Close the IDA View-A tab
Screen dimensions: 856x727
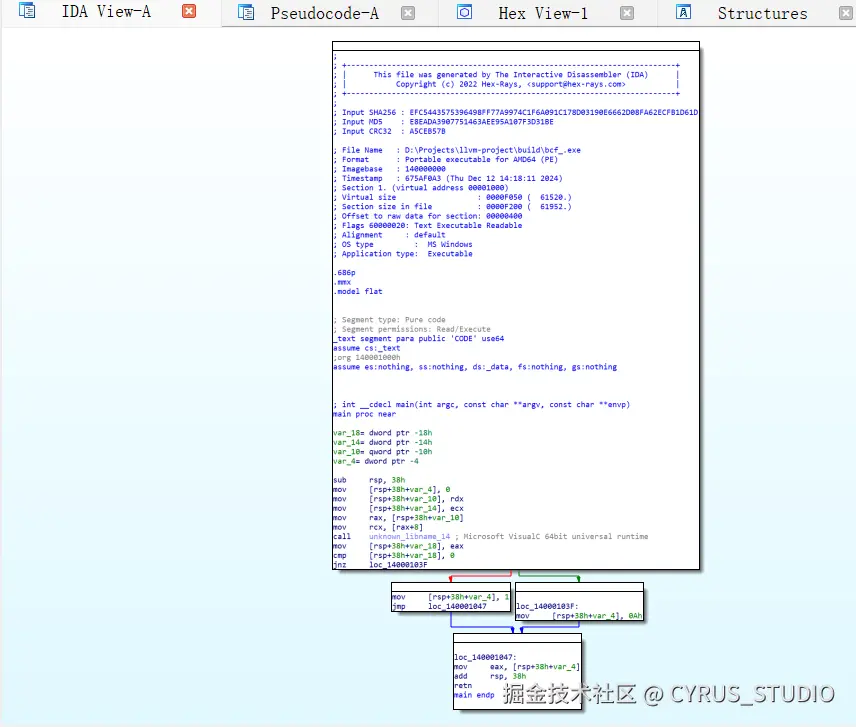tap(189, 11)
